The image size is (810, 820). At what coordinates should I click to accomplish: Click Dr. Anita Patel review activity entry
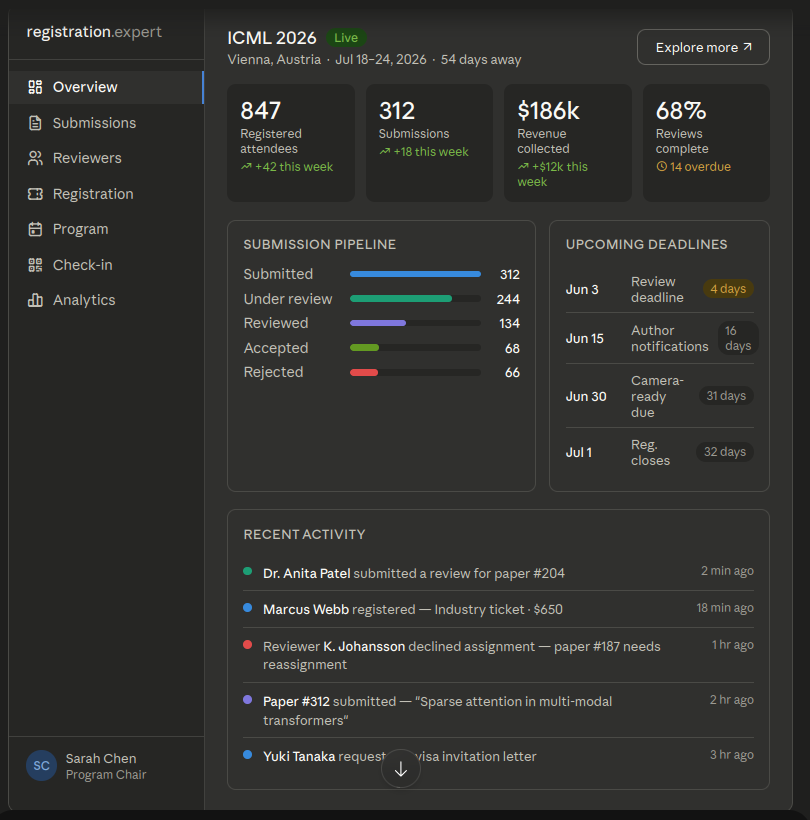(x=498, y=573)
